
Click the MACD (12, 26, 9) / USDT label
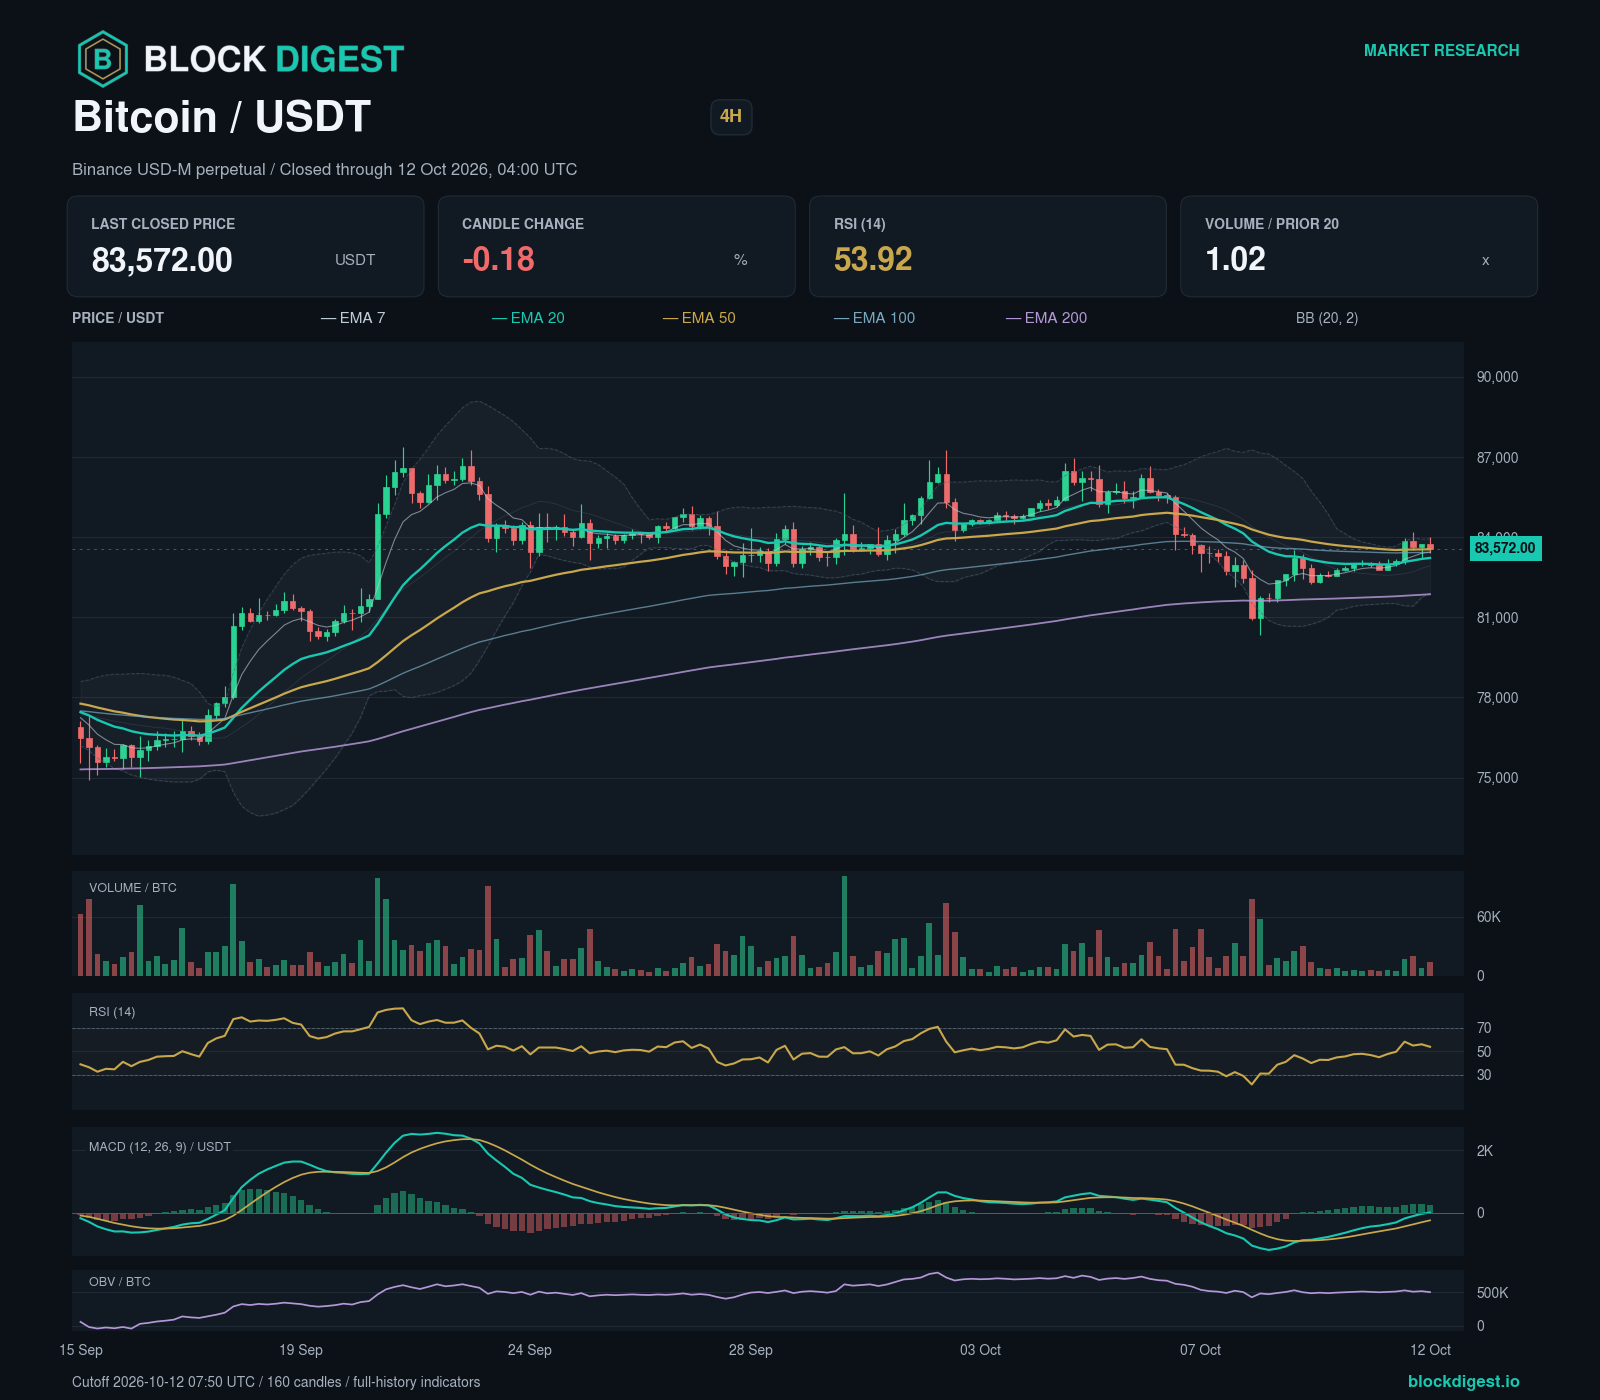click(160, 1147)
